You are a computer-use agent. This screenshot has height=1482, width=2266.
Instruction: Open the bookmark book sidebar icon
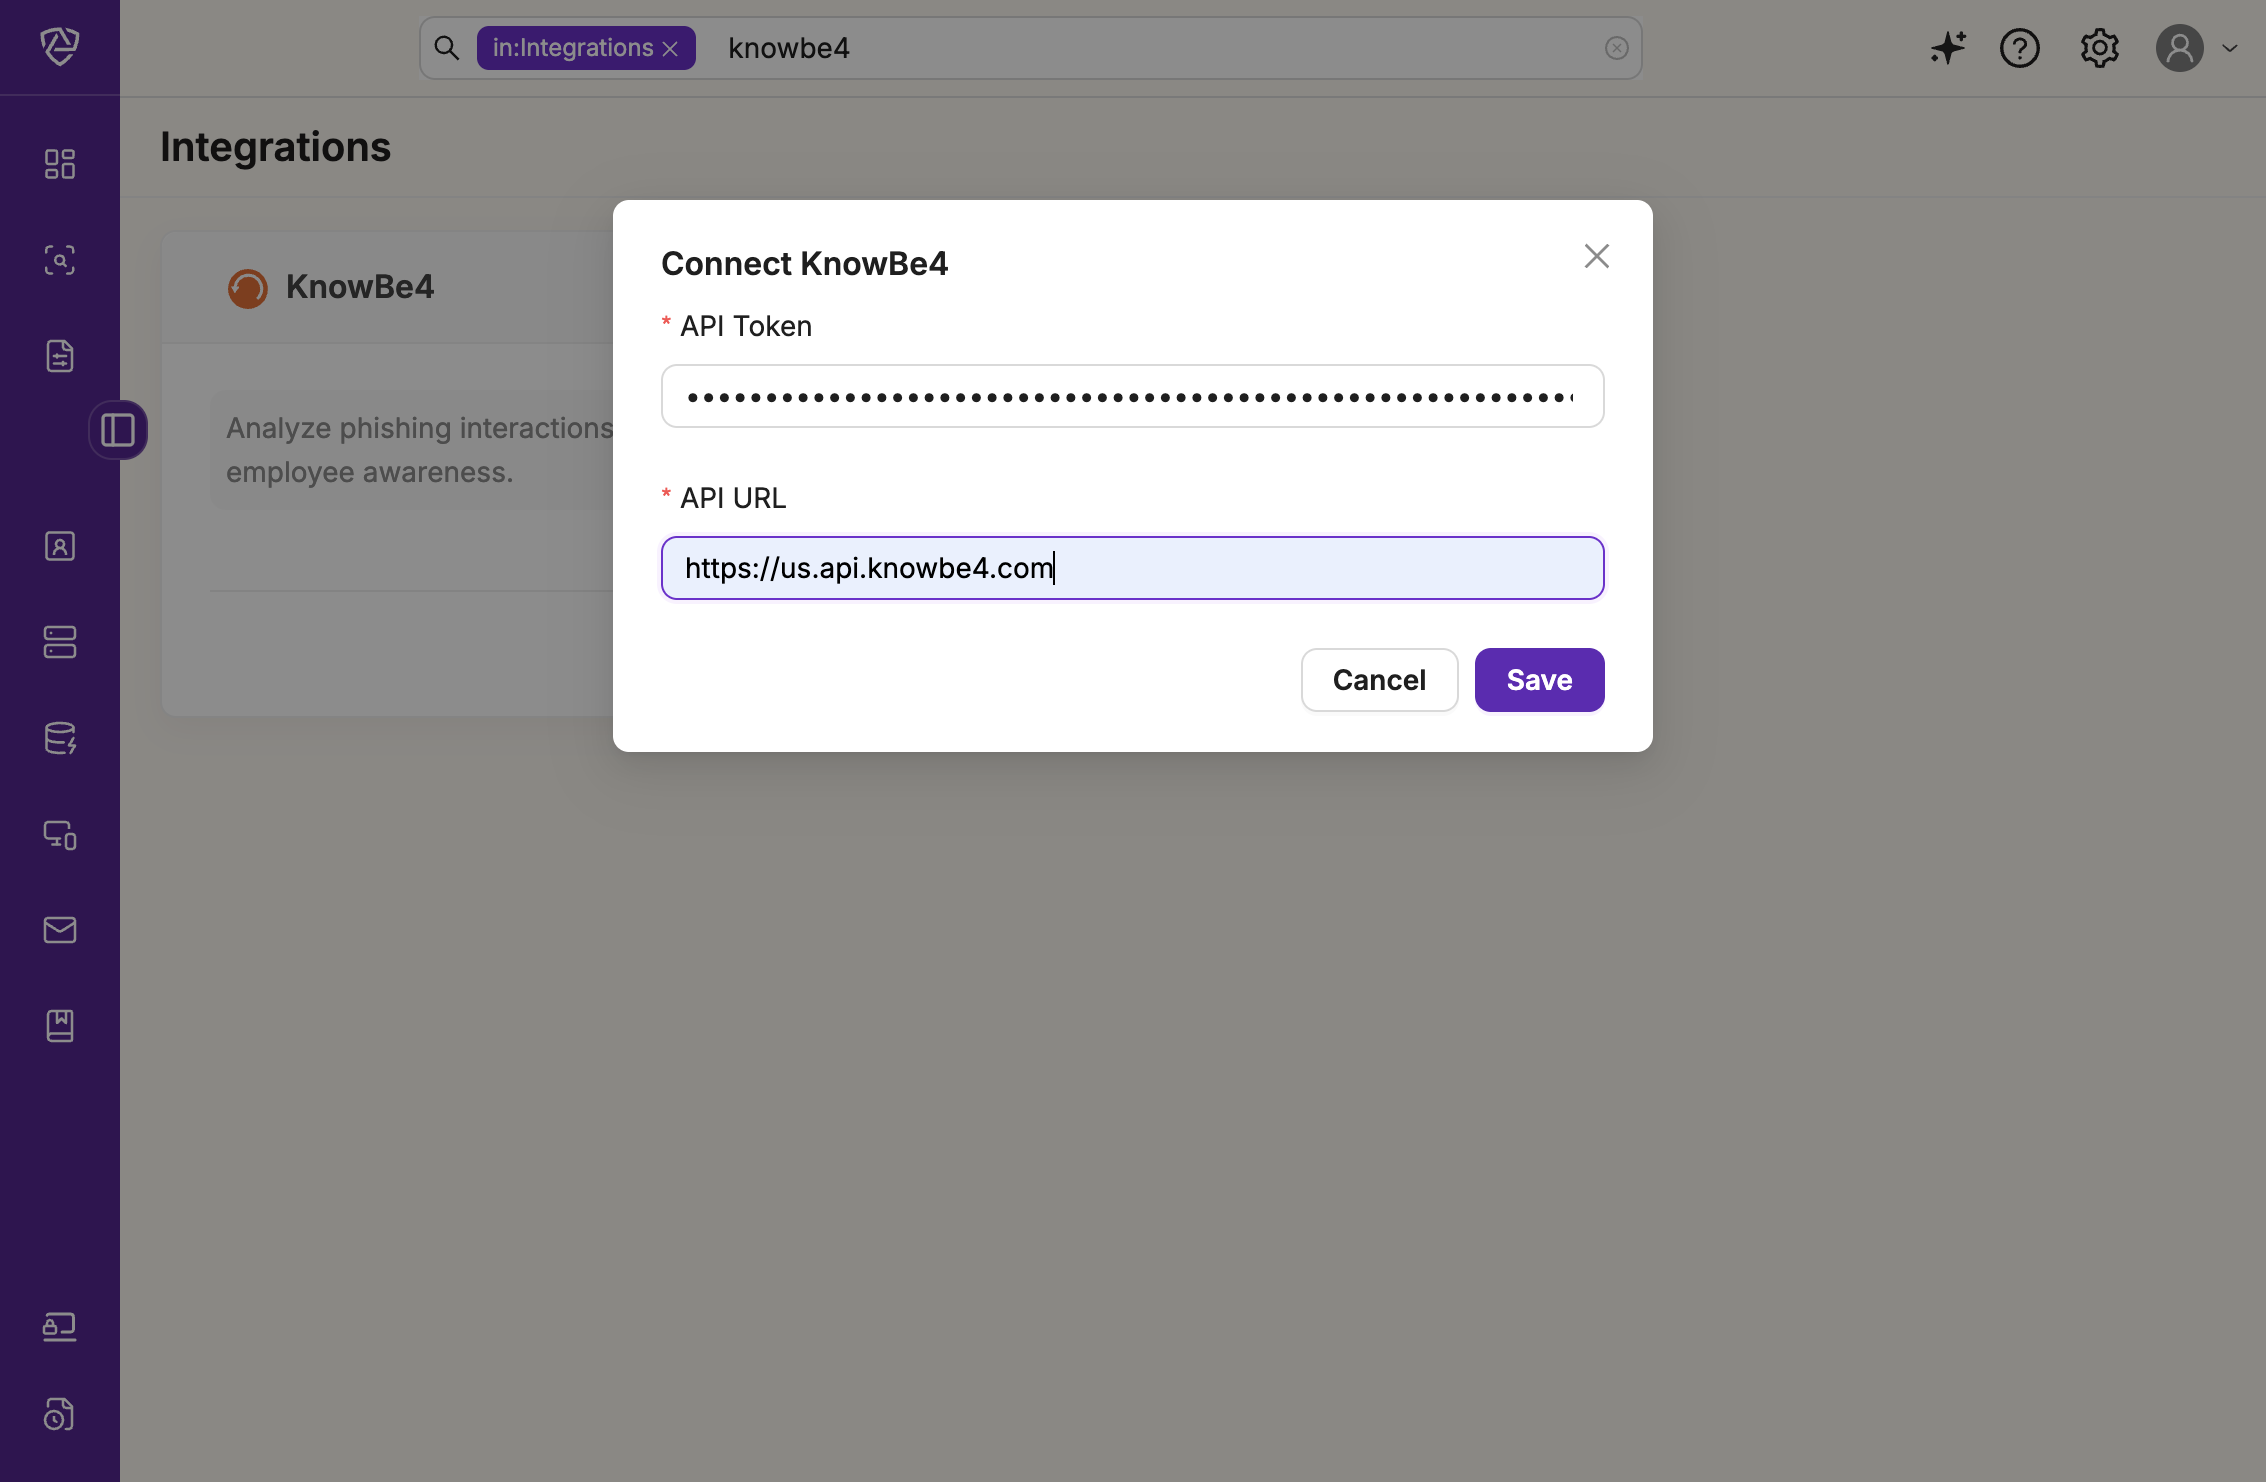[60, 1026]
